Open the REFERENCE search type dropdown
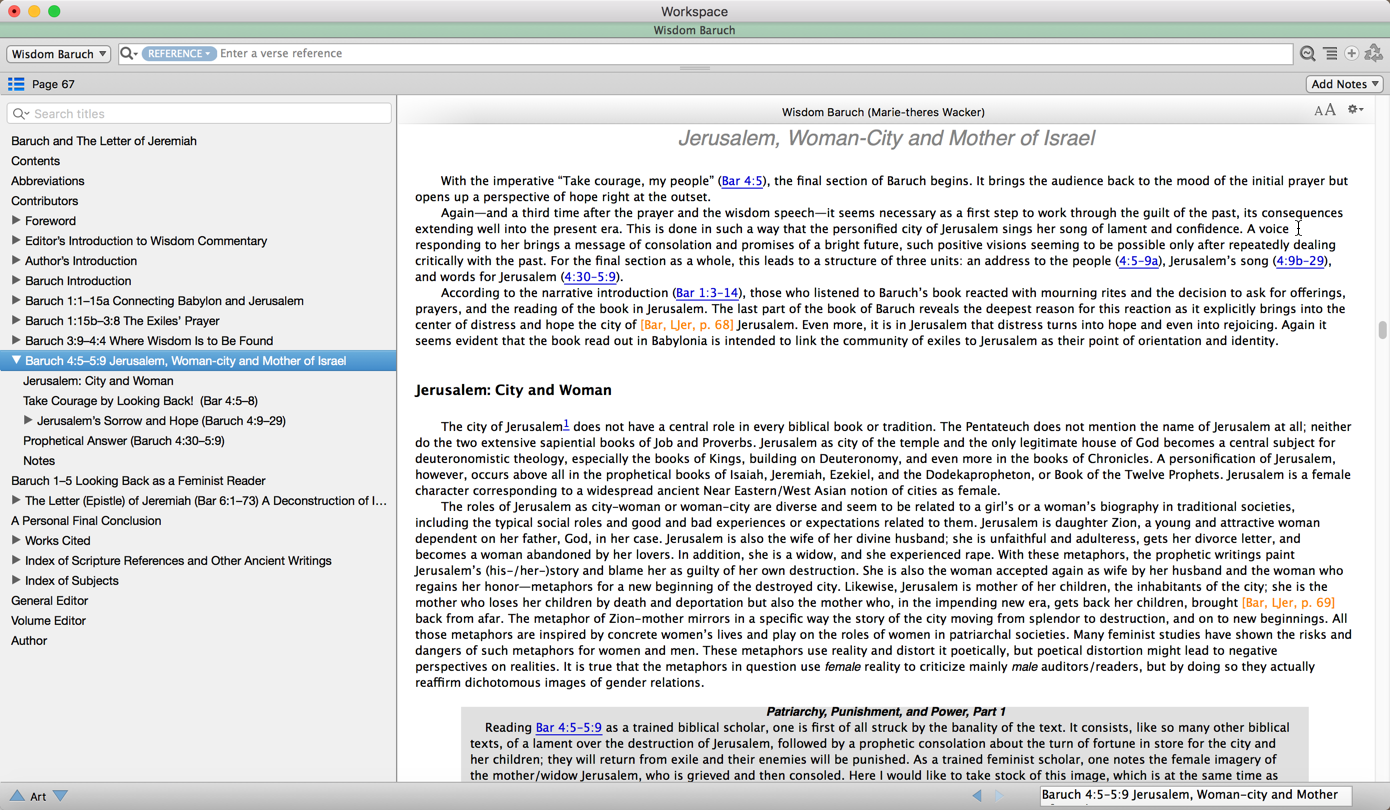Screen dimensions: 1390x810 tap(178, 54)
